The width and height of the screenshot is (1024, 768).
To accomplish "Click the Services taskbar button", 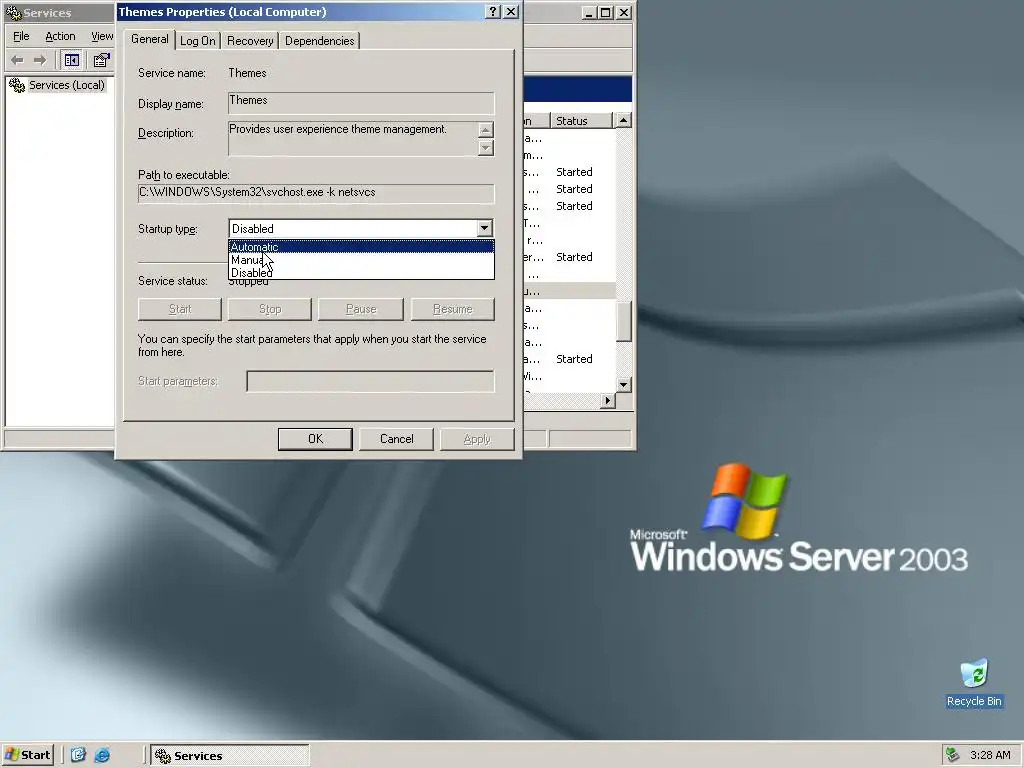I will pos(230,756).
